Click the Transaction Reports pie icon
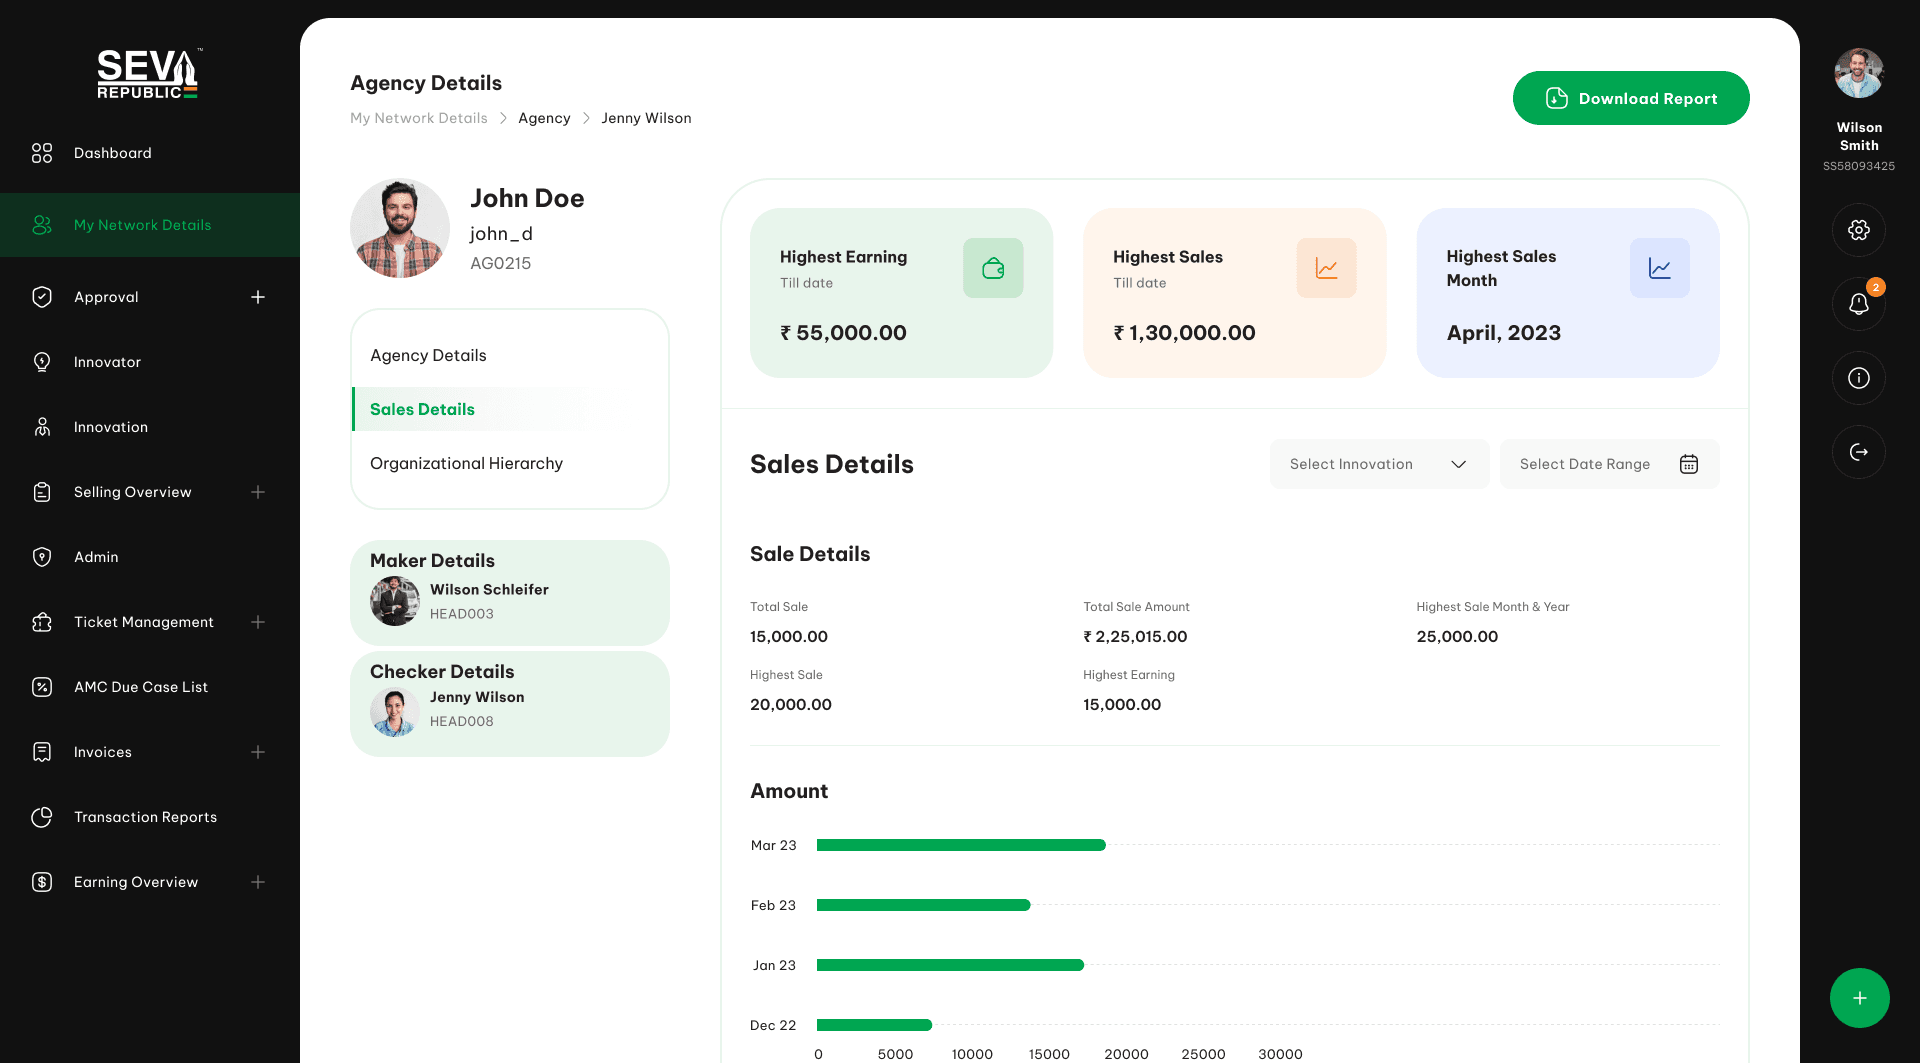Image resolution: width=1920 pixels, height=1063 pixels. [42, 817]
